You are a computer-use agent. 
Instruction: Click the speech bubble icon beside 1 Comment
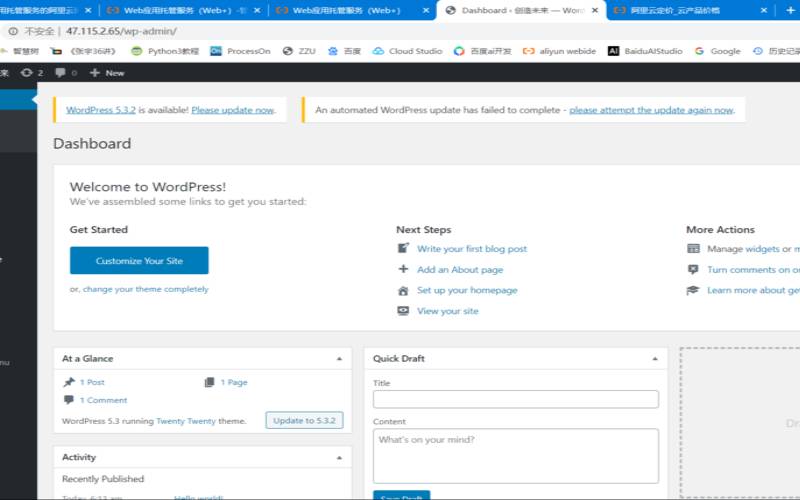[69, 399]
